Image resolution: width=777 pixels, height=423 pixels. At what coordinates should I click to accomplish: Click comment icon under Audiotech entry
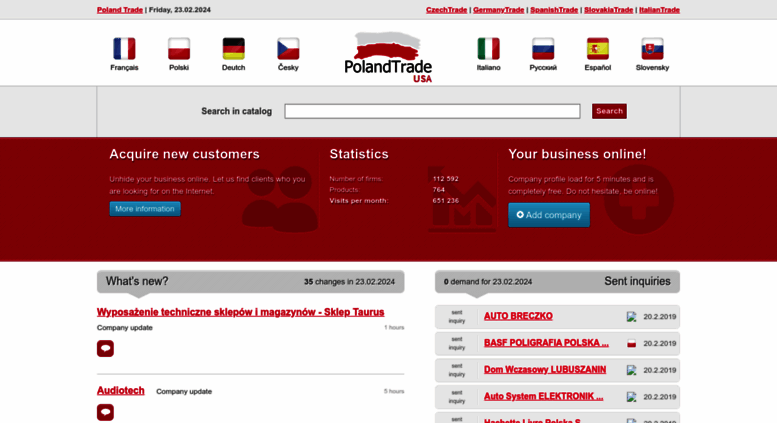click(x=105, y=413)
